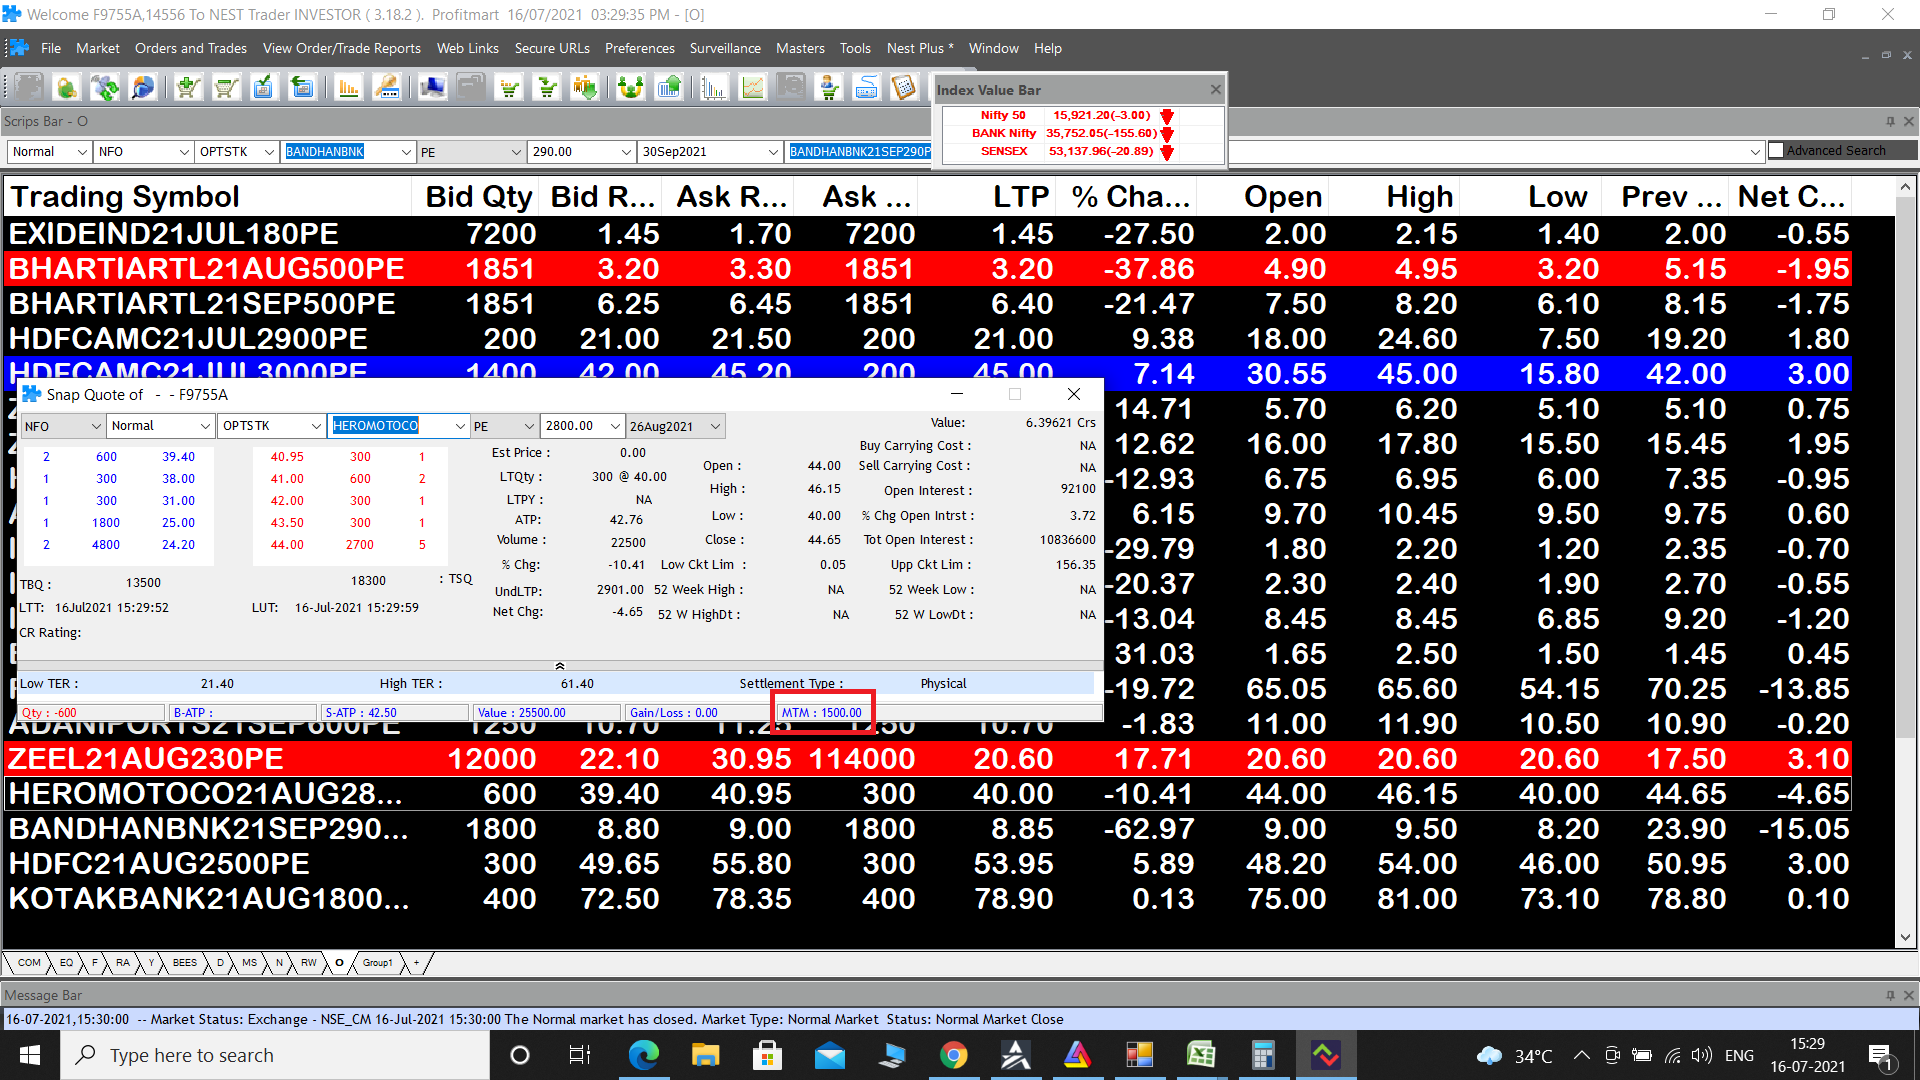Click the green up-arrow chart toolbar icon
Image resolution: width=1920 pixels, height=1080 pixels.
[x=668, y=88]
